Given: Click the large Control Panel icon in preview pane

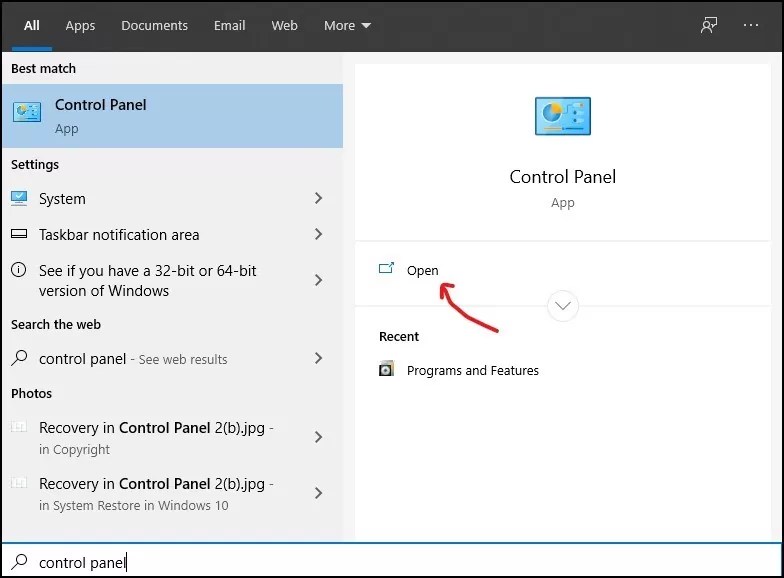Looking at the screenshot, I should [x=562, y=116].
